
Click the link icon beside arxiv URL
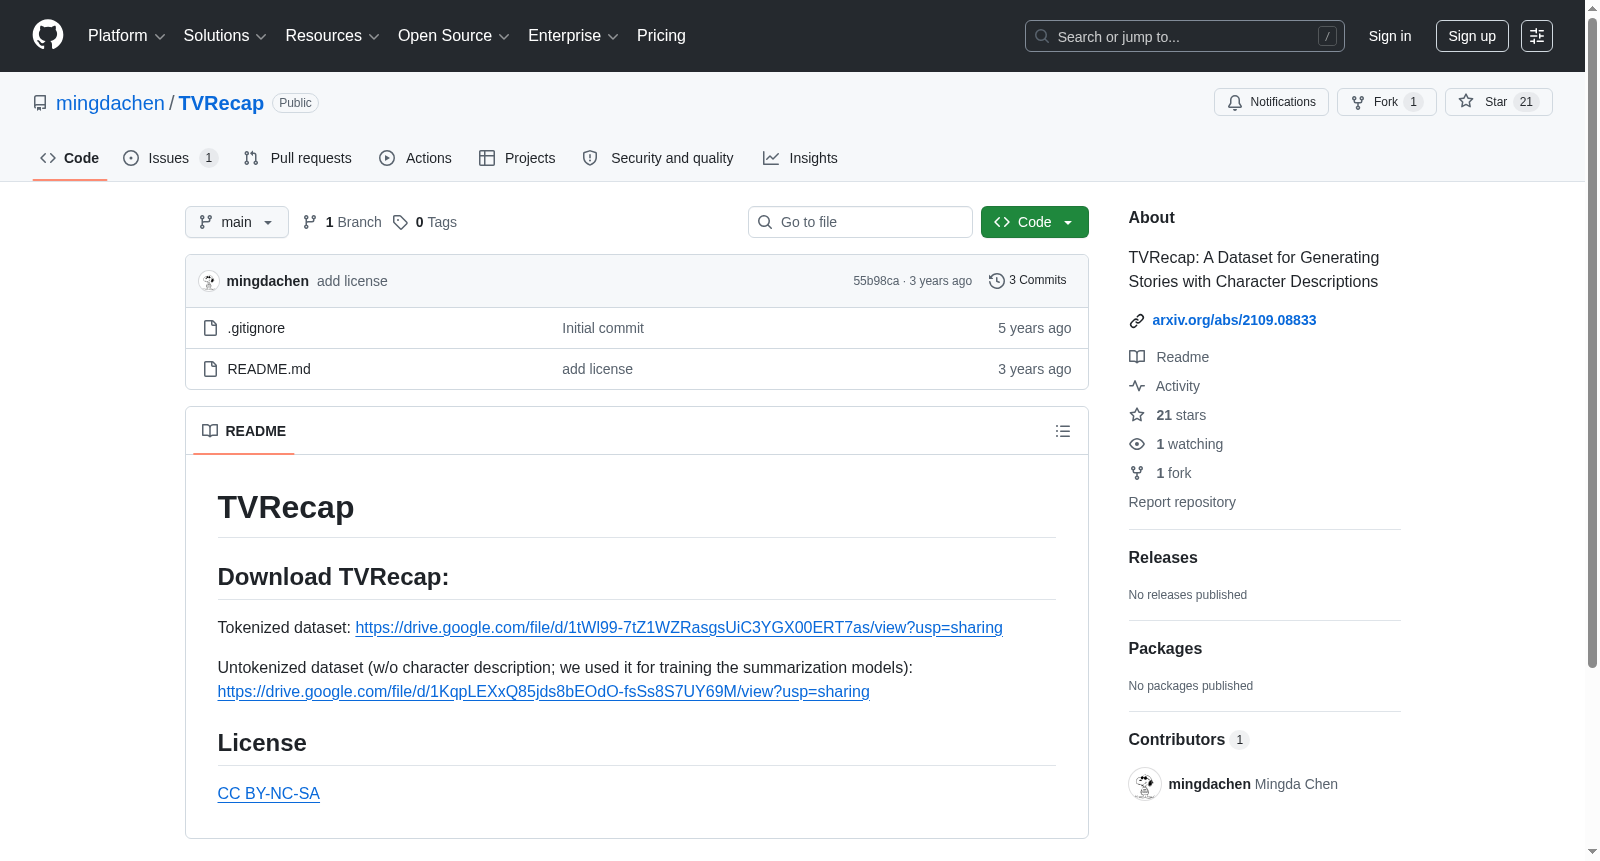coord(1136,321)
